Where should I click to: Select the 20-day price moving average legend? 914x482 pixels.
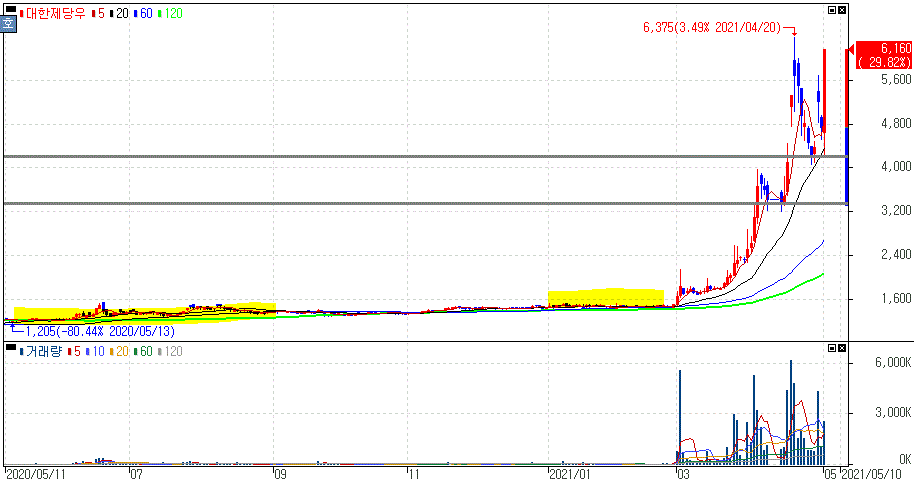pyautogui.click(x=119, y=13)
